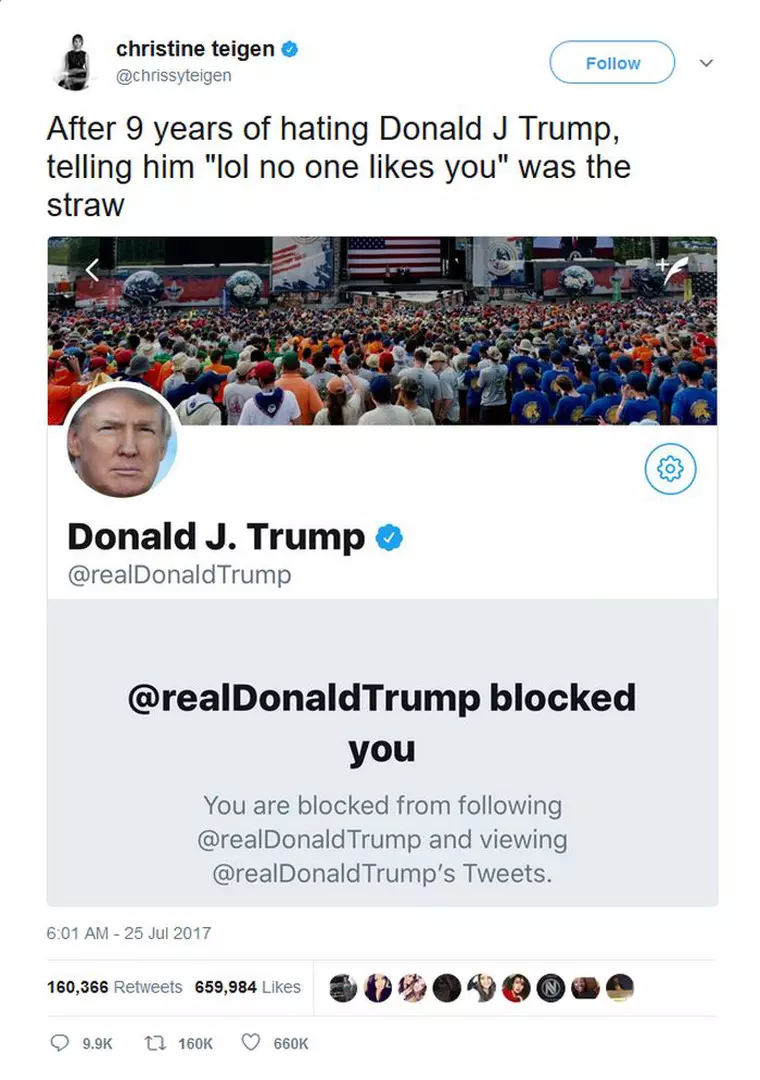The image size is (760, 1080).
Task: Click the blue verified badge beside christine teigen
Action: pos(290,49)
